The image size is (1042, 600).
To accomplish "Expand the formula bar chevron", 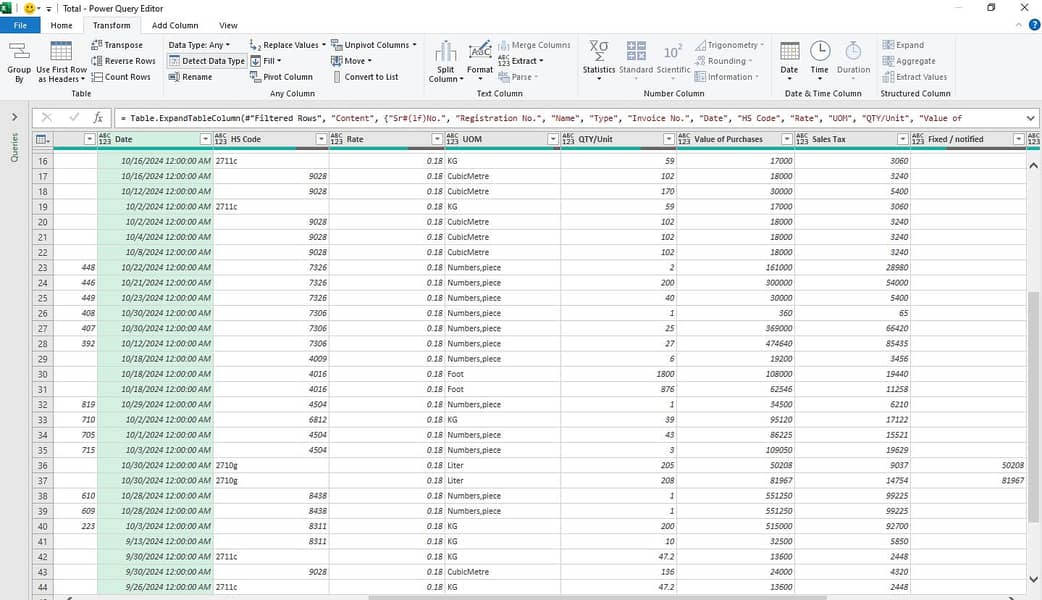I will (1030, 118).
